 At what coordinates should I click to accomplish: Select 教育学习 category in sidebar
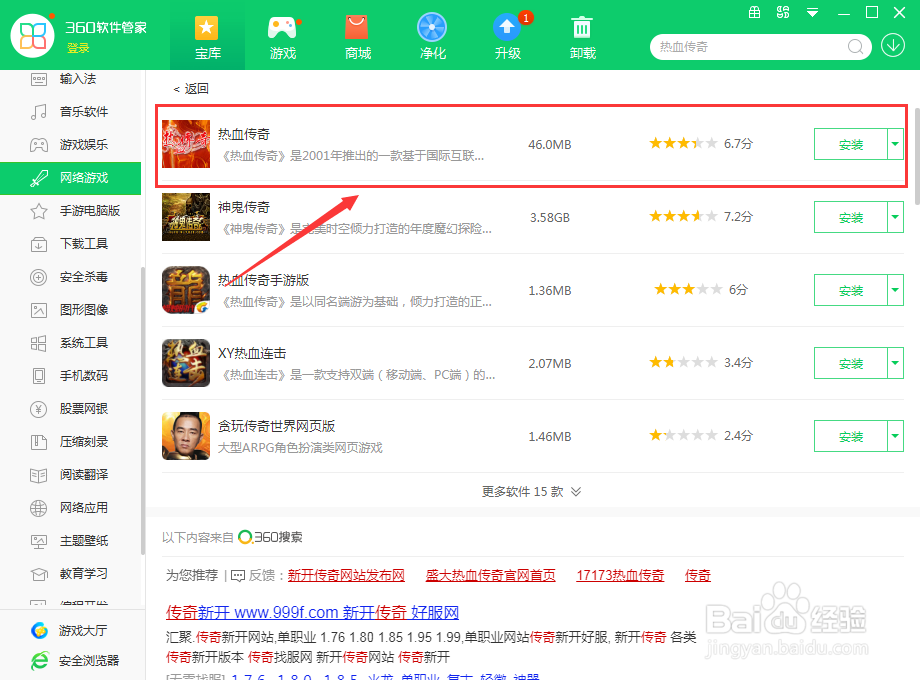tap(70, 574)
